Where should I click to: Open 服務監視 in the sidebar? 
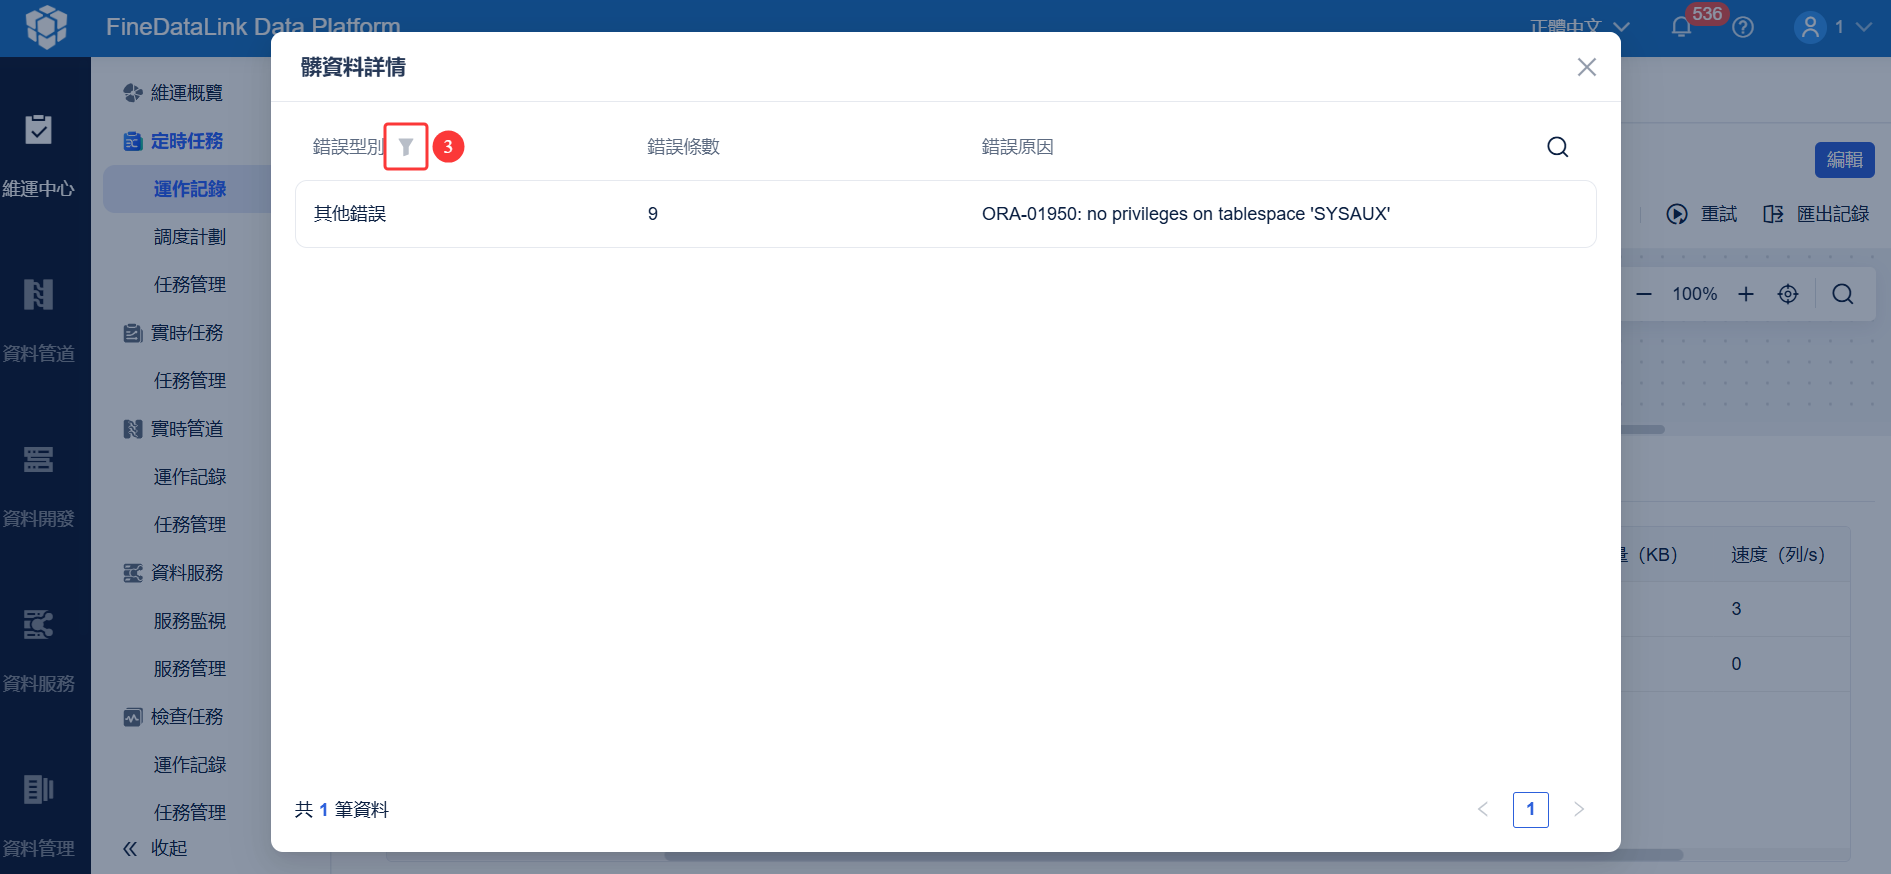click(190, 621)
